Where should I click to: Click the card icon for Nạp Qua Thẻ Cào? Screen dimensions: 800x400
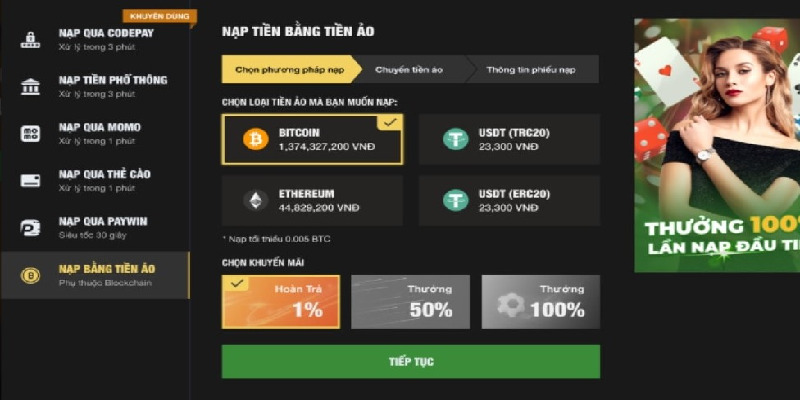click(x=30, y=180)
